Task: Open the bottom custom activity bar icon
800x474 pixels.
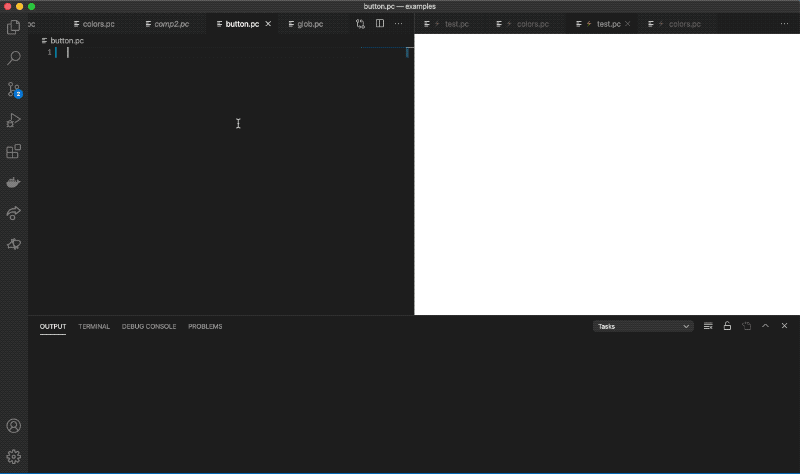Action: coord(14,244)
